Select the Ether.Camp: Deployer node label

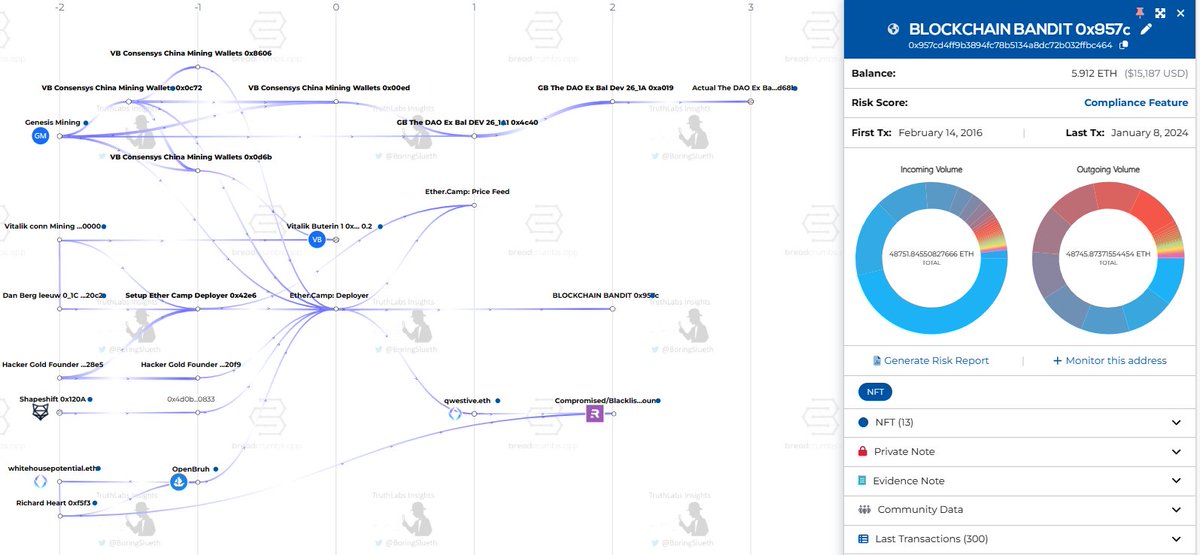[329, 296]
